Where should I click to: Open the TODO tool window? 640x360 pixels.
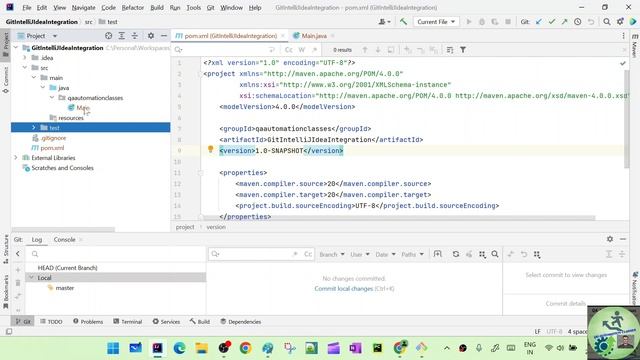[51, 322]
